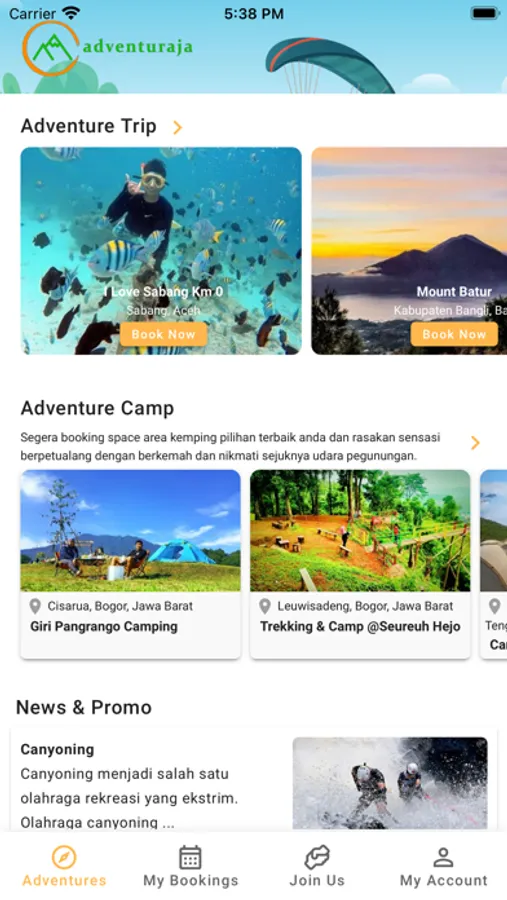Open the Canyoning news photo
The image size is (507, 900).
point(390,783)
